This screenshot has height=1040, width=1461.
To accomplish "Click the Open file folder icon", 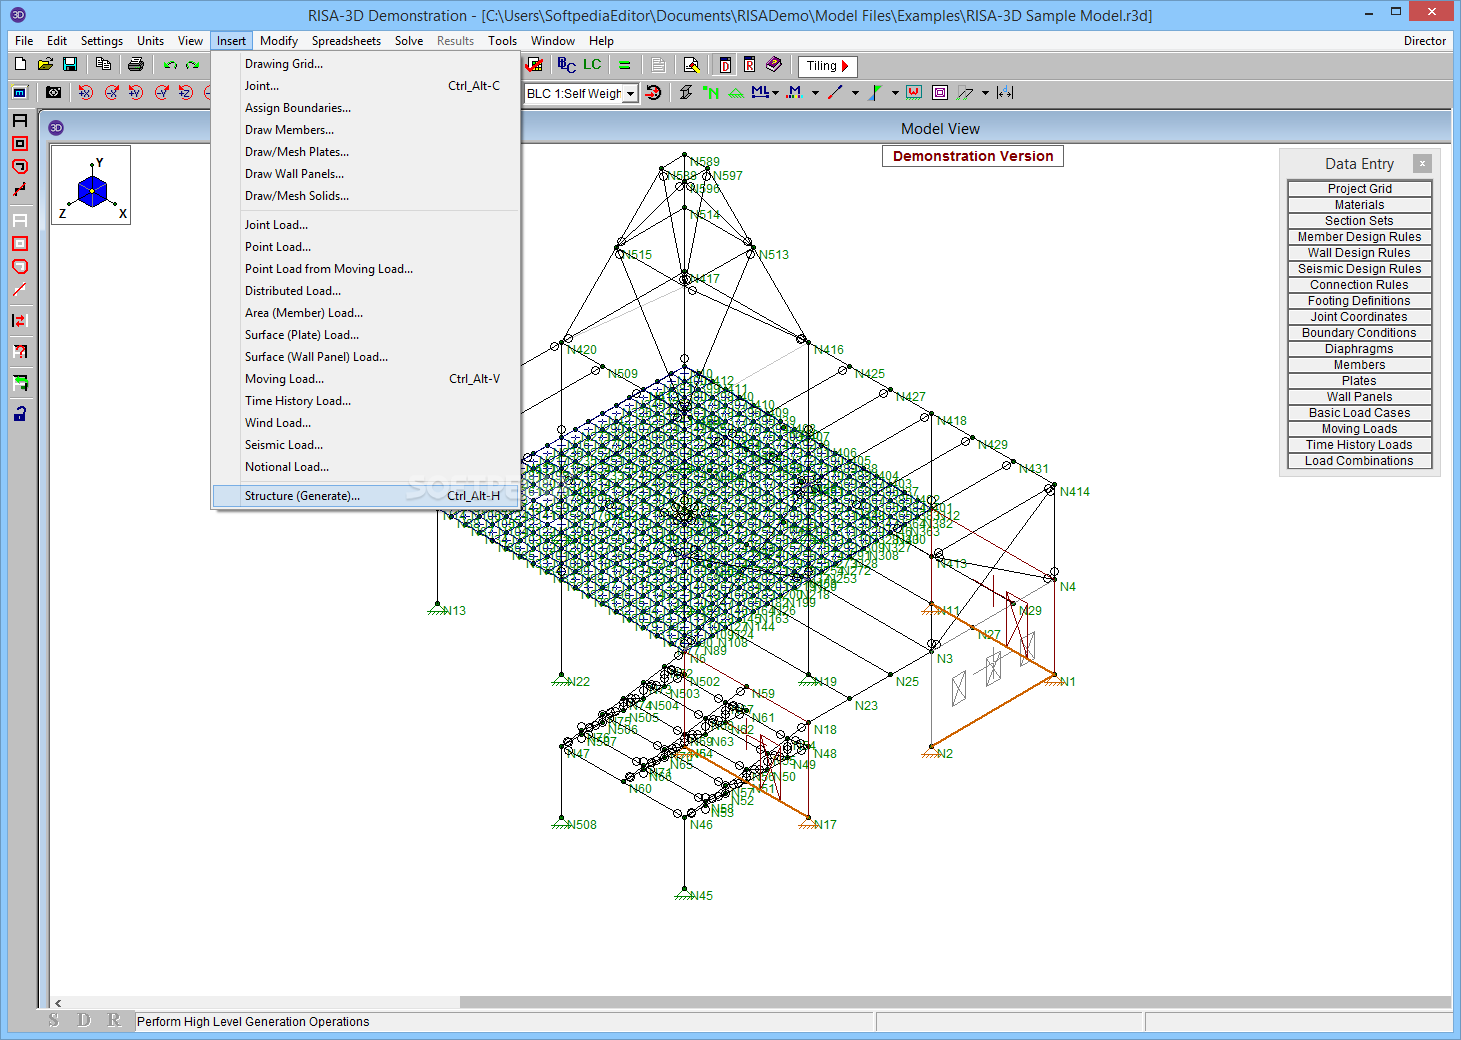I will coord(45,64).
